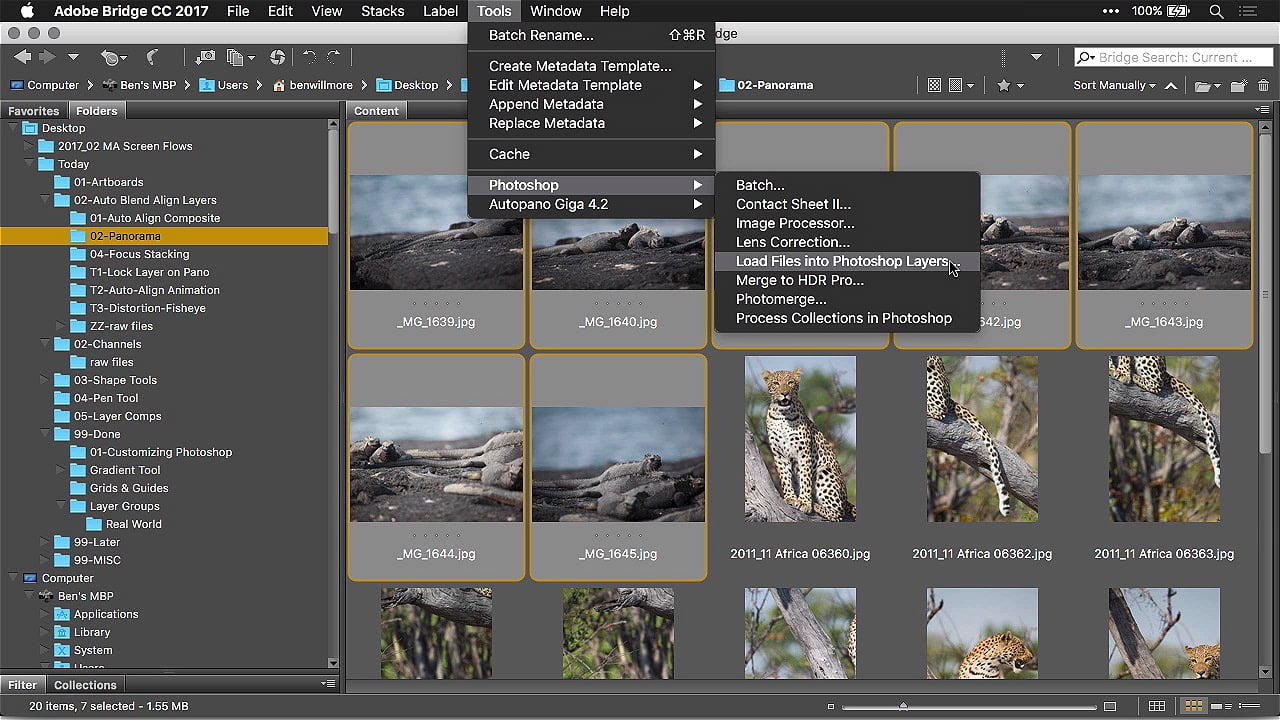Open the Tools menu
The width and height of the screenshot is (1280, 720).
point(494,11)
